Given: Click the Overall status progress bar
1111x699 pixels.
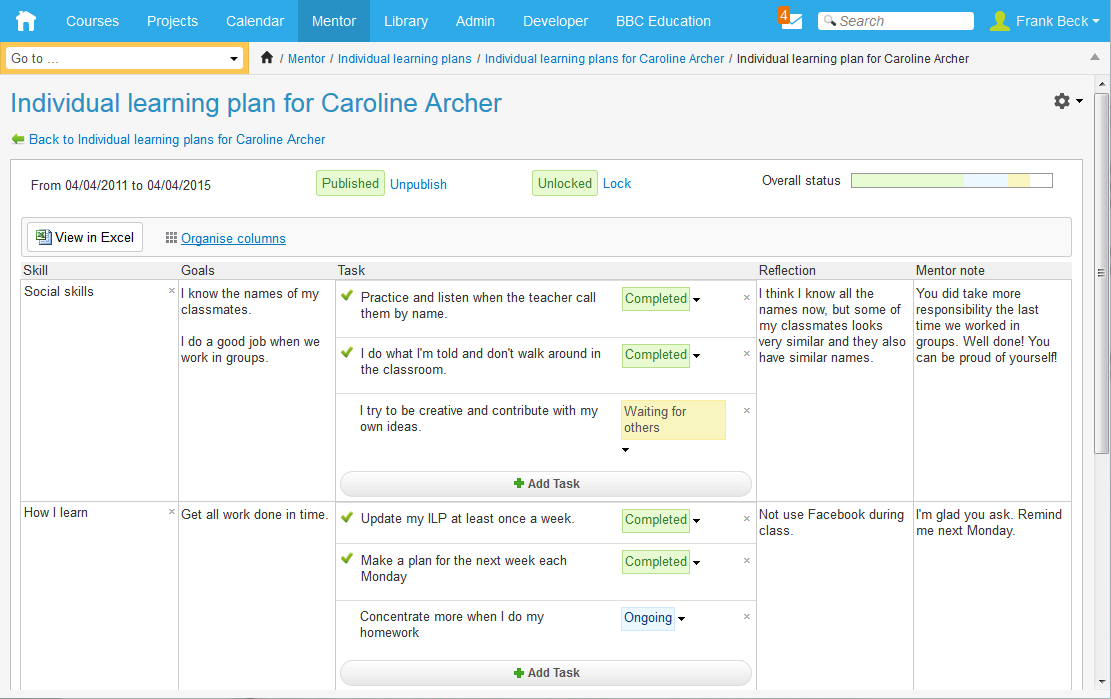Looking at the screenshot, I should (x=951, y=181).
